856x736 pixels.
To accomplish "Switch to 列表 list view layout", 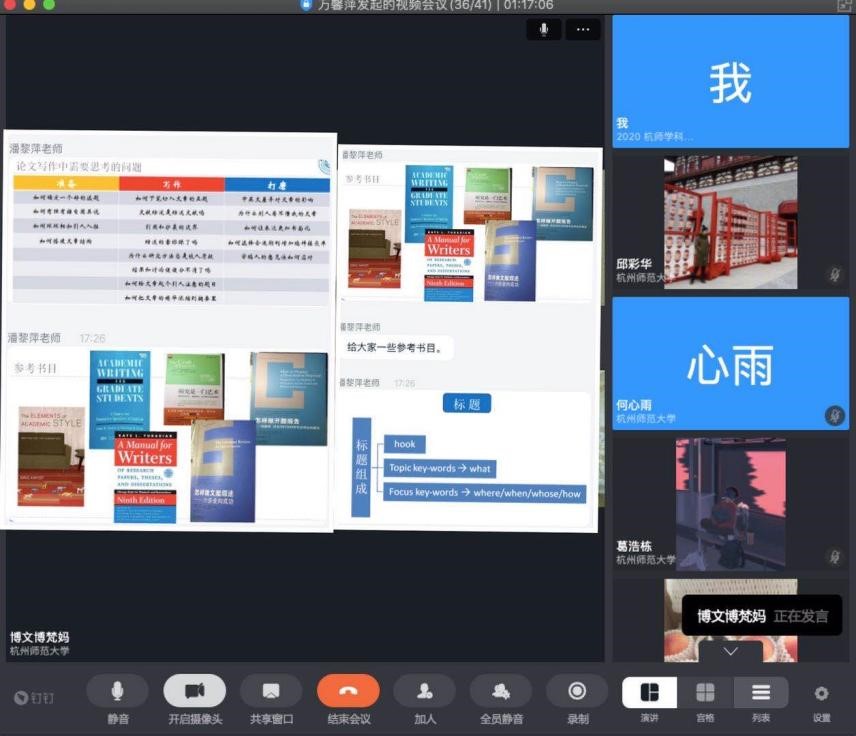I will pyautogui.click(x=761, y=693).
